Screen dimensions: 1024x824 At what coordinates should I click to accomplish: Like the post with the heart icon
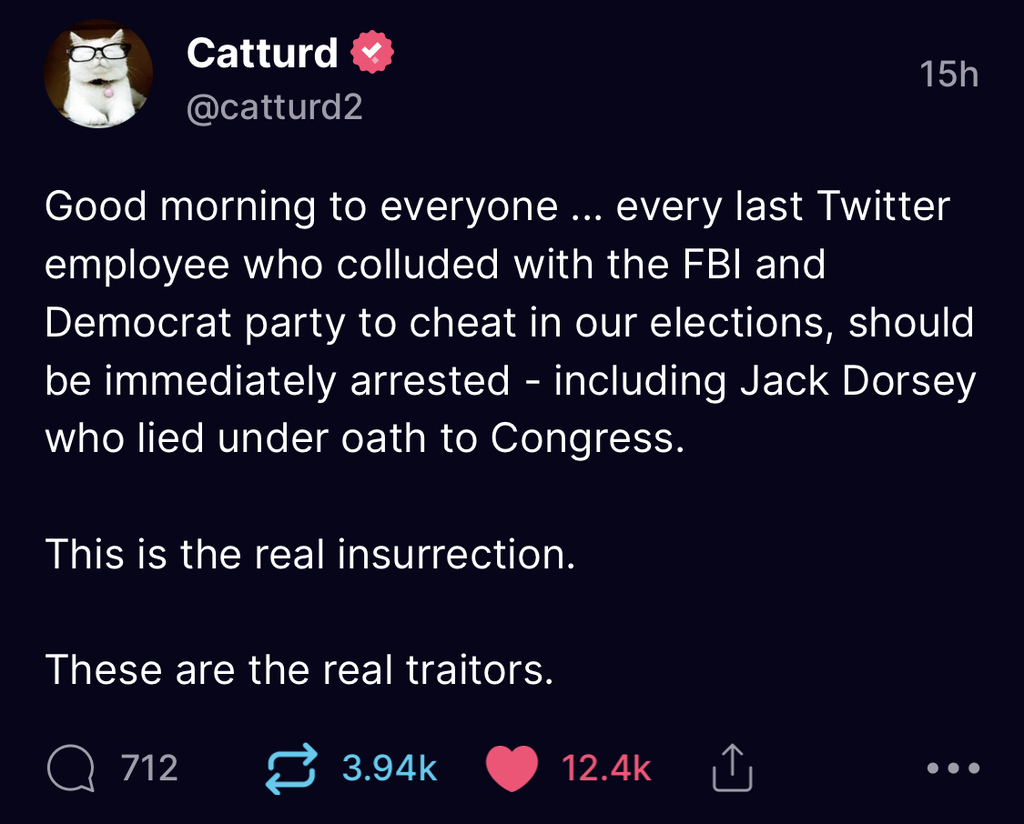pos(511,768)
